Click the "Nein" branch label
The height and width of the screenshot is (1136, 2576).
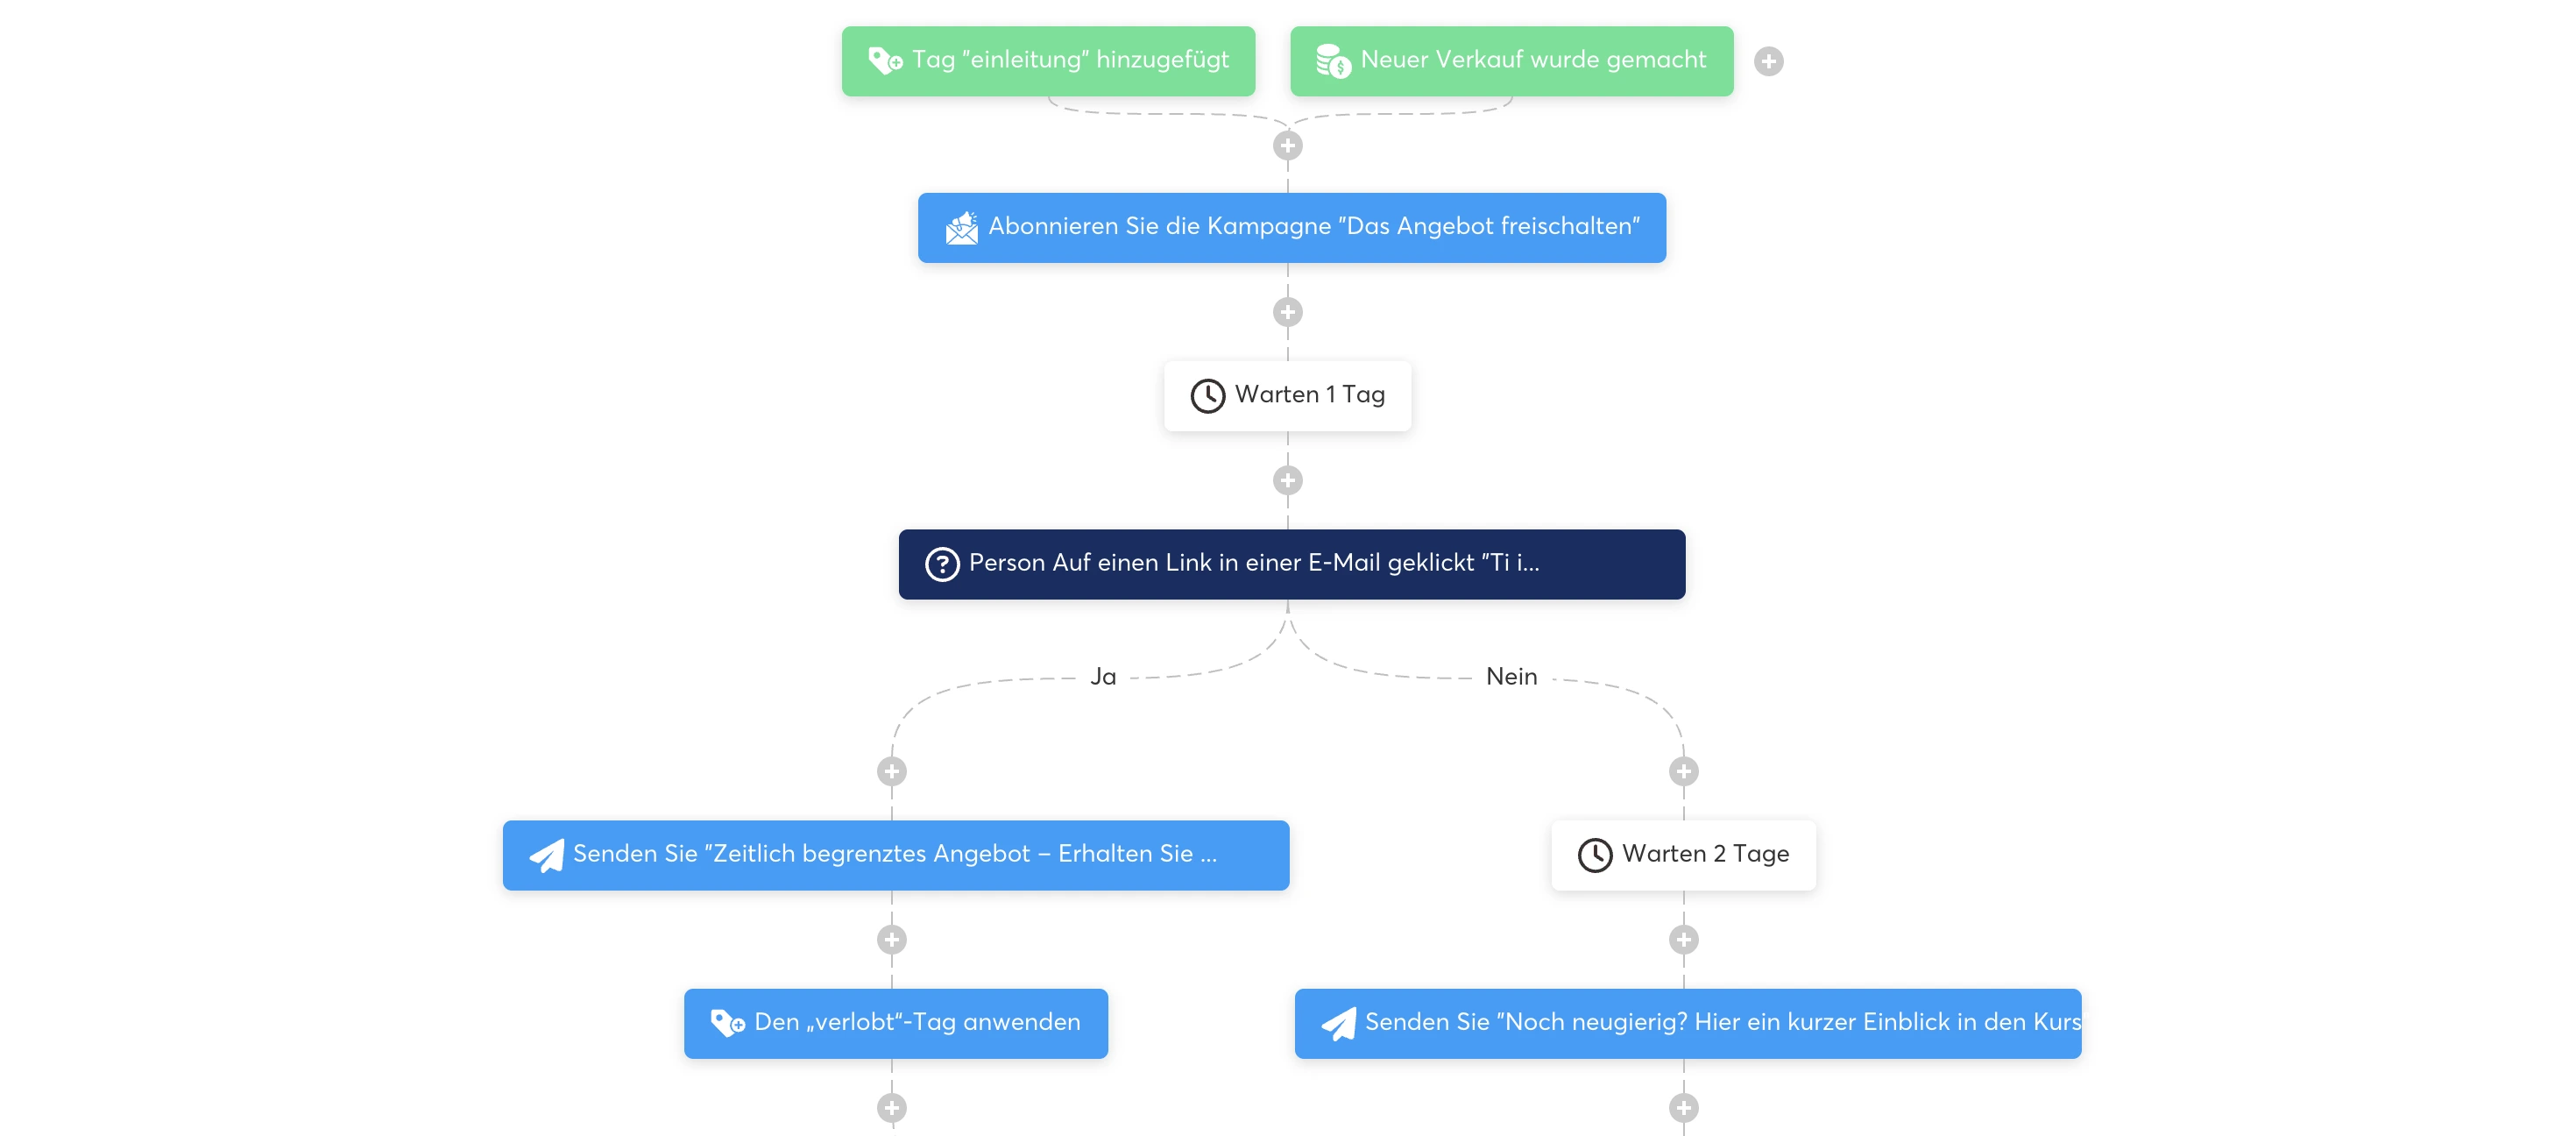coord(1510,677)
